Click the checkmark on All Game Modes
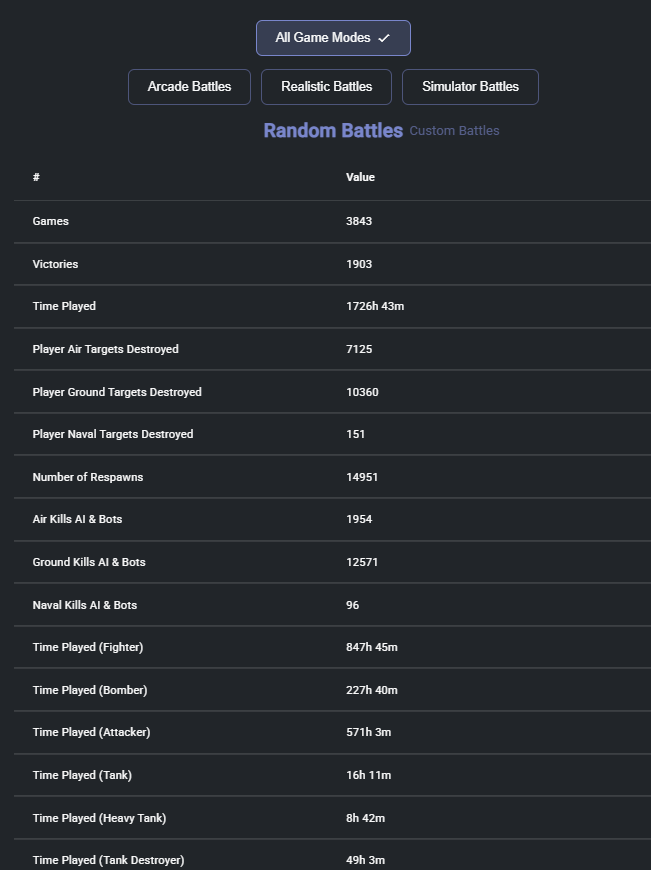The height and width of the screenshot is (870, 651). (x=384, y=38)
